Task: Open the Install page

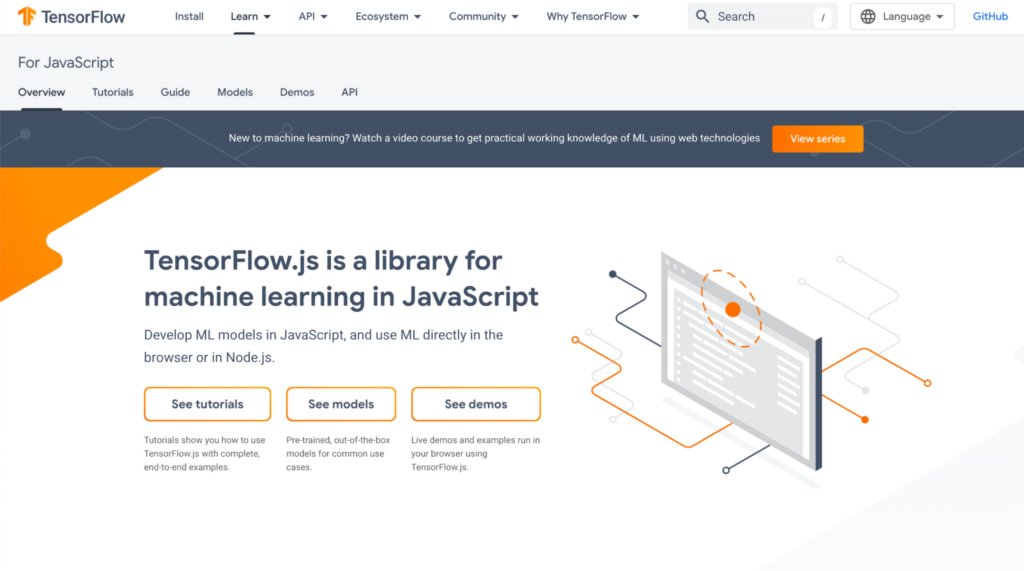Action: coord(189,16)
